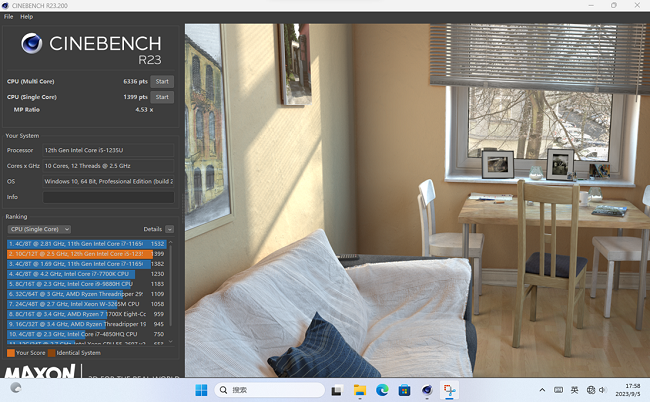
Task: Open File Explorer from the taskbar
Action: 359,389
